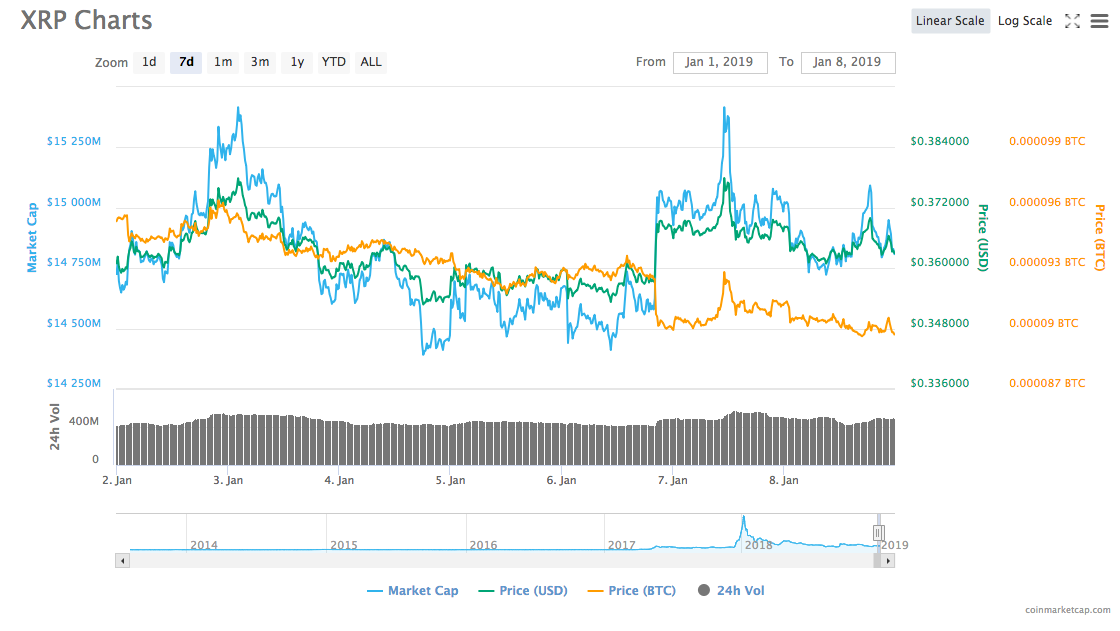Click the From date field showing Jan 1, 2019

[x=719, y=62]
